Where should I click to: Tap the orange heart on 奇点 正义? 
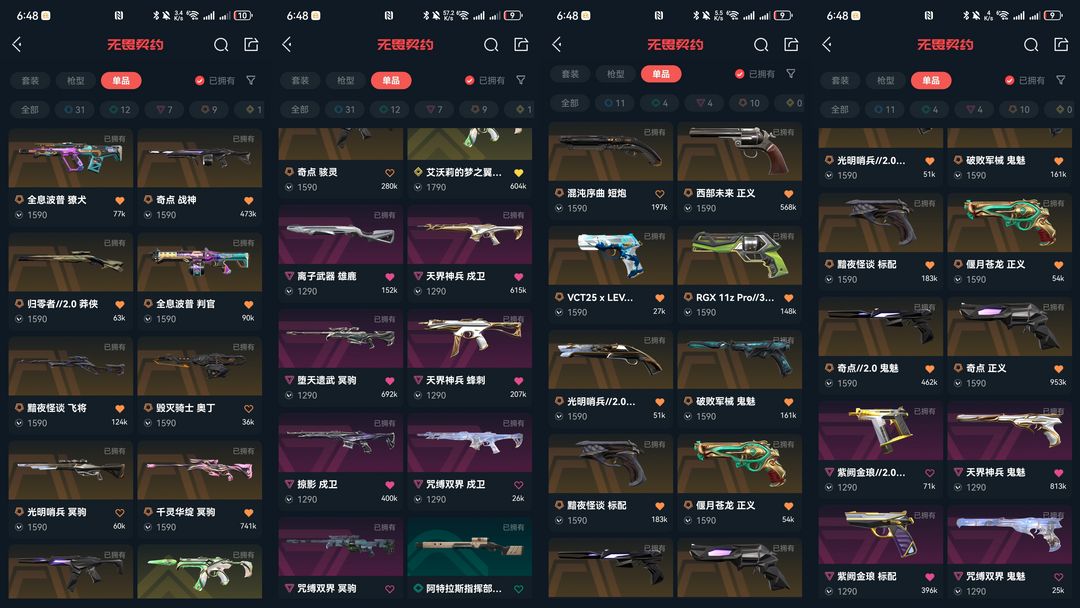click(1059, 368)
